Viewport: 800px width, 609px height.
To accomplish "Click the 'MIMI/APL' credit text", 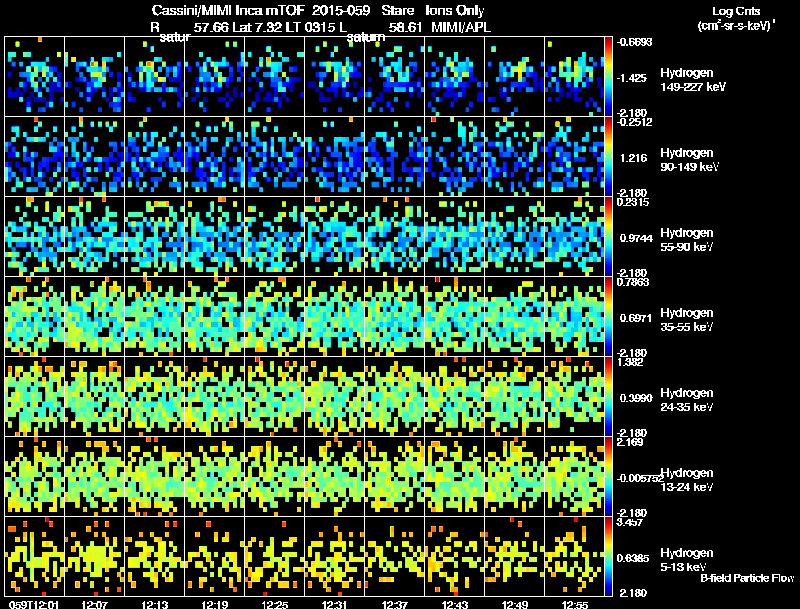I will coord(461,27).
